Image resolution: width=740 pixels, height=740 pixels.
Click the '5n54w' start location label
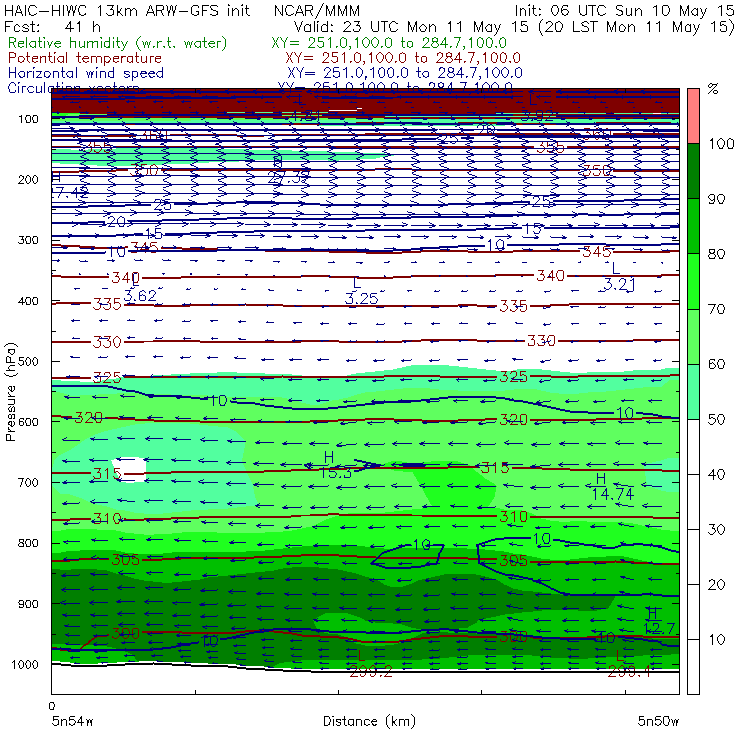pos(73,721)
